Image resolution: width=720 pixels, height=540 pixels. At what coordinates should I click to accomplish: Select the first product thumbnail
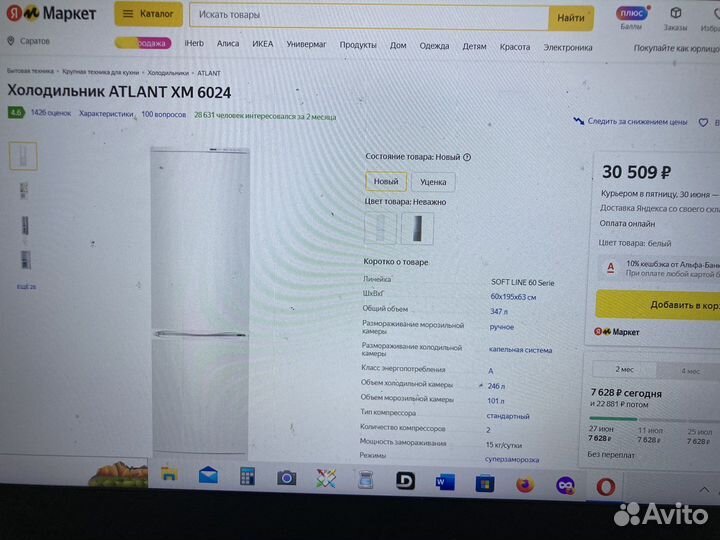tap(23, 156)
